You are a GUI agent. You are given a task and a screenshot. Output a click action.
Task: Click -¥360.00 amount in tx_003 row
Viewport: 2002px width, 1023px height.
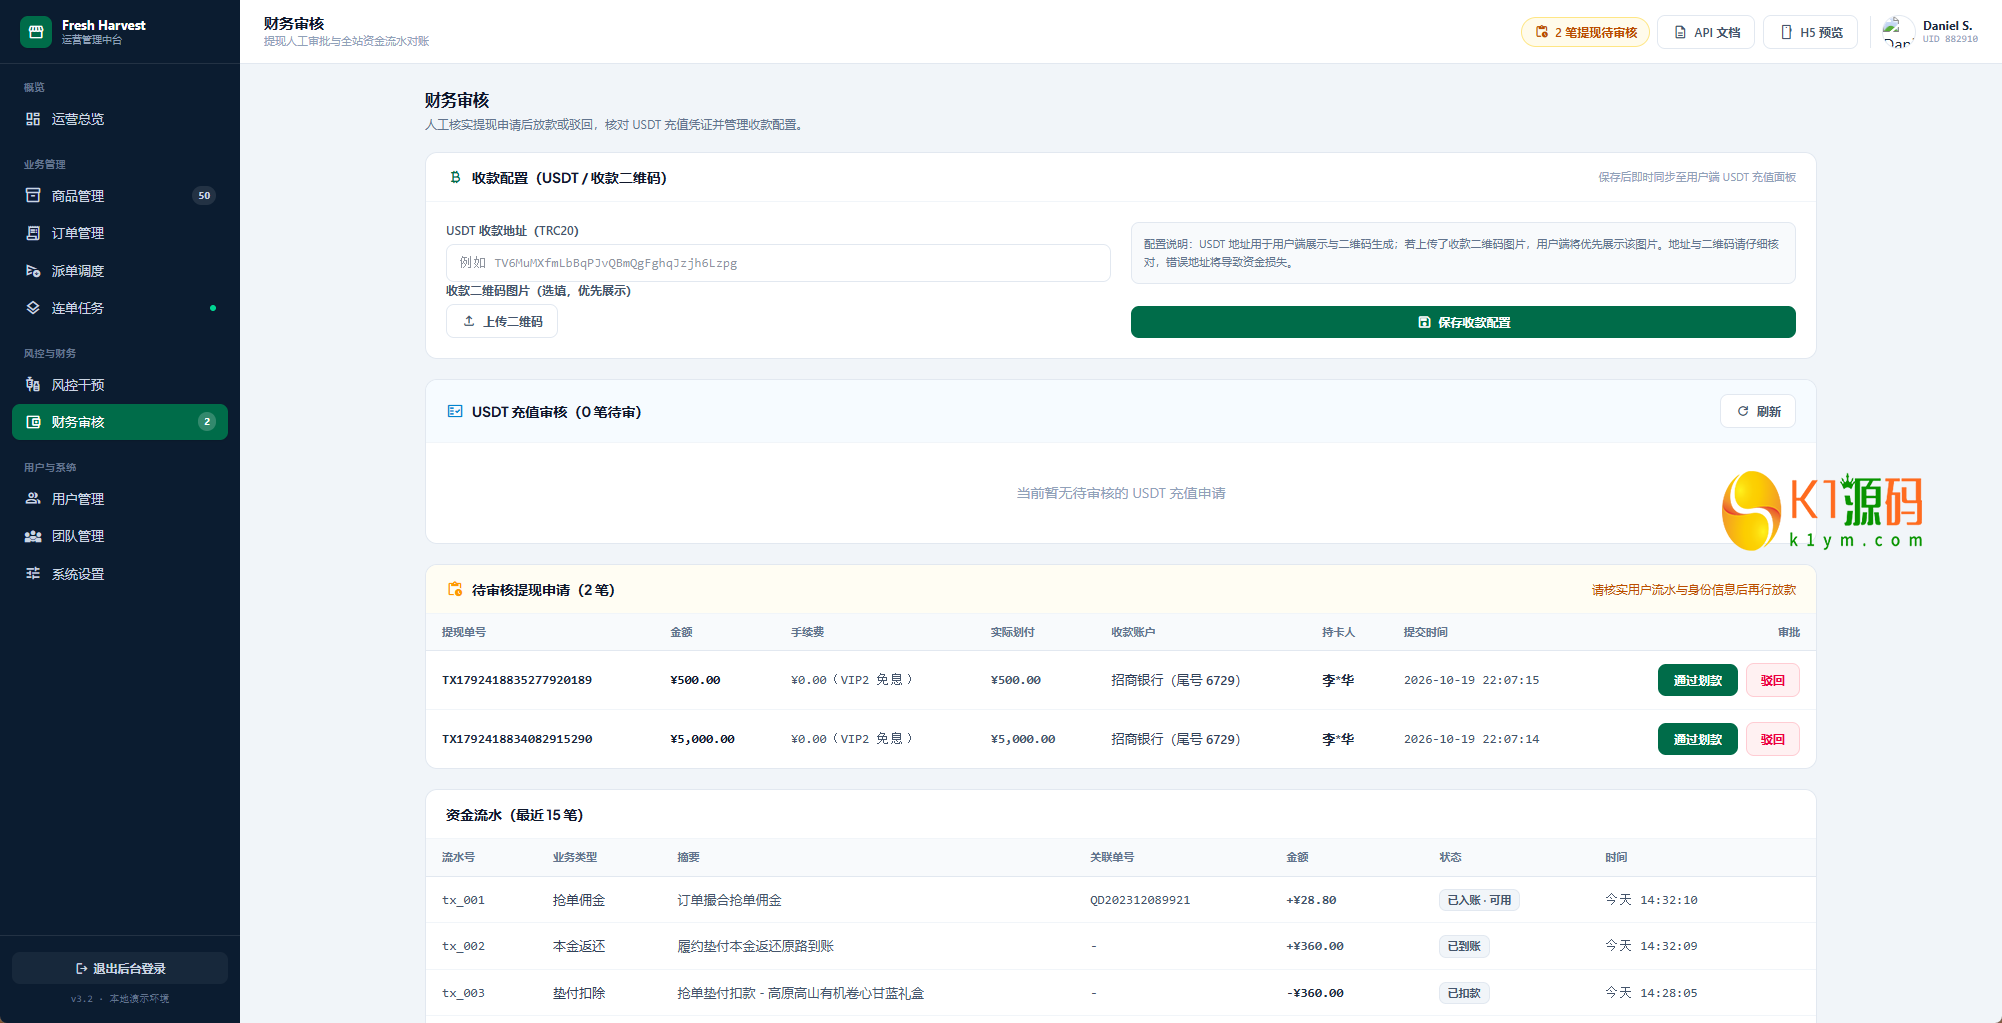[1315, 993]
